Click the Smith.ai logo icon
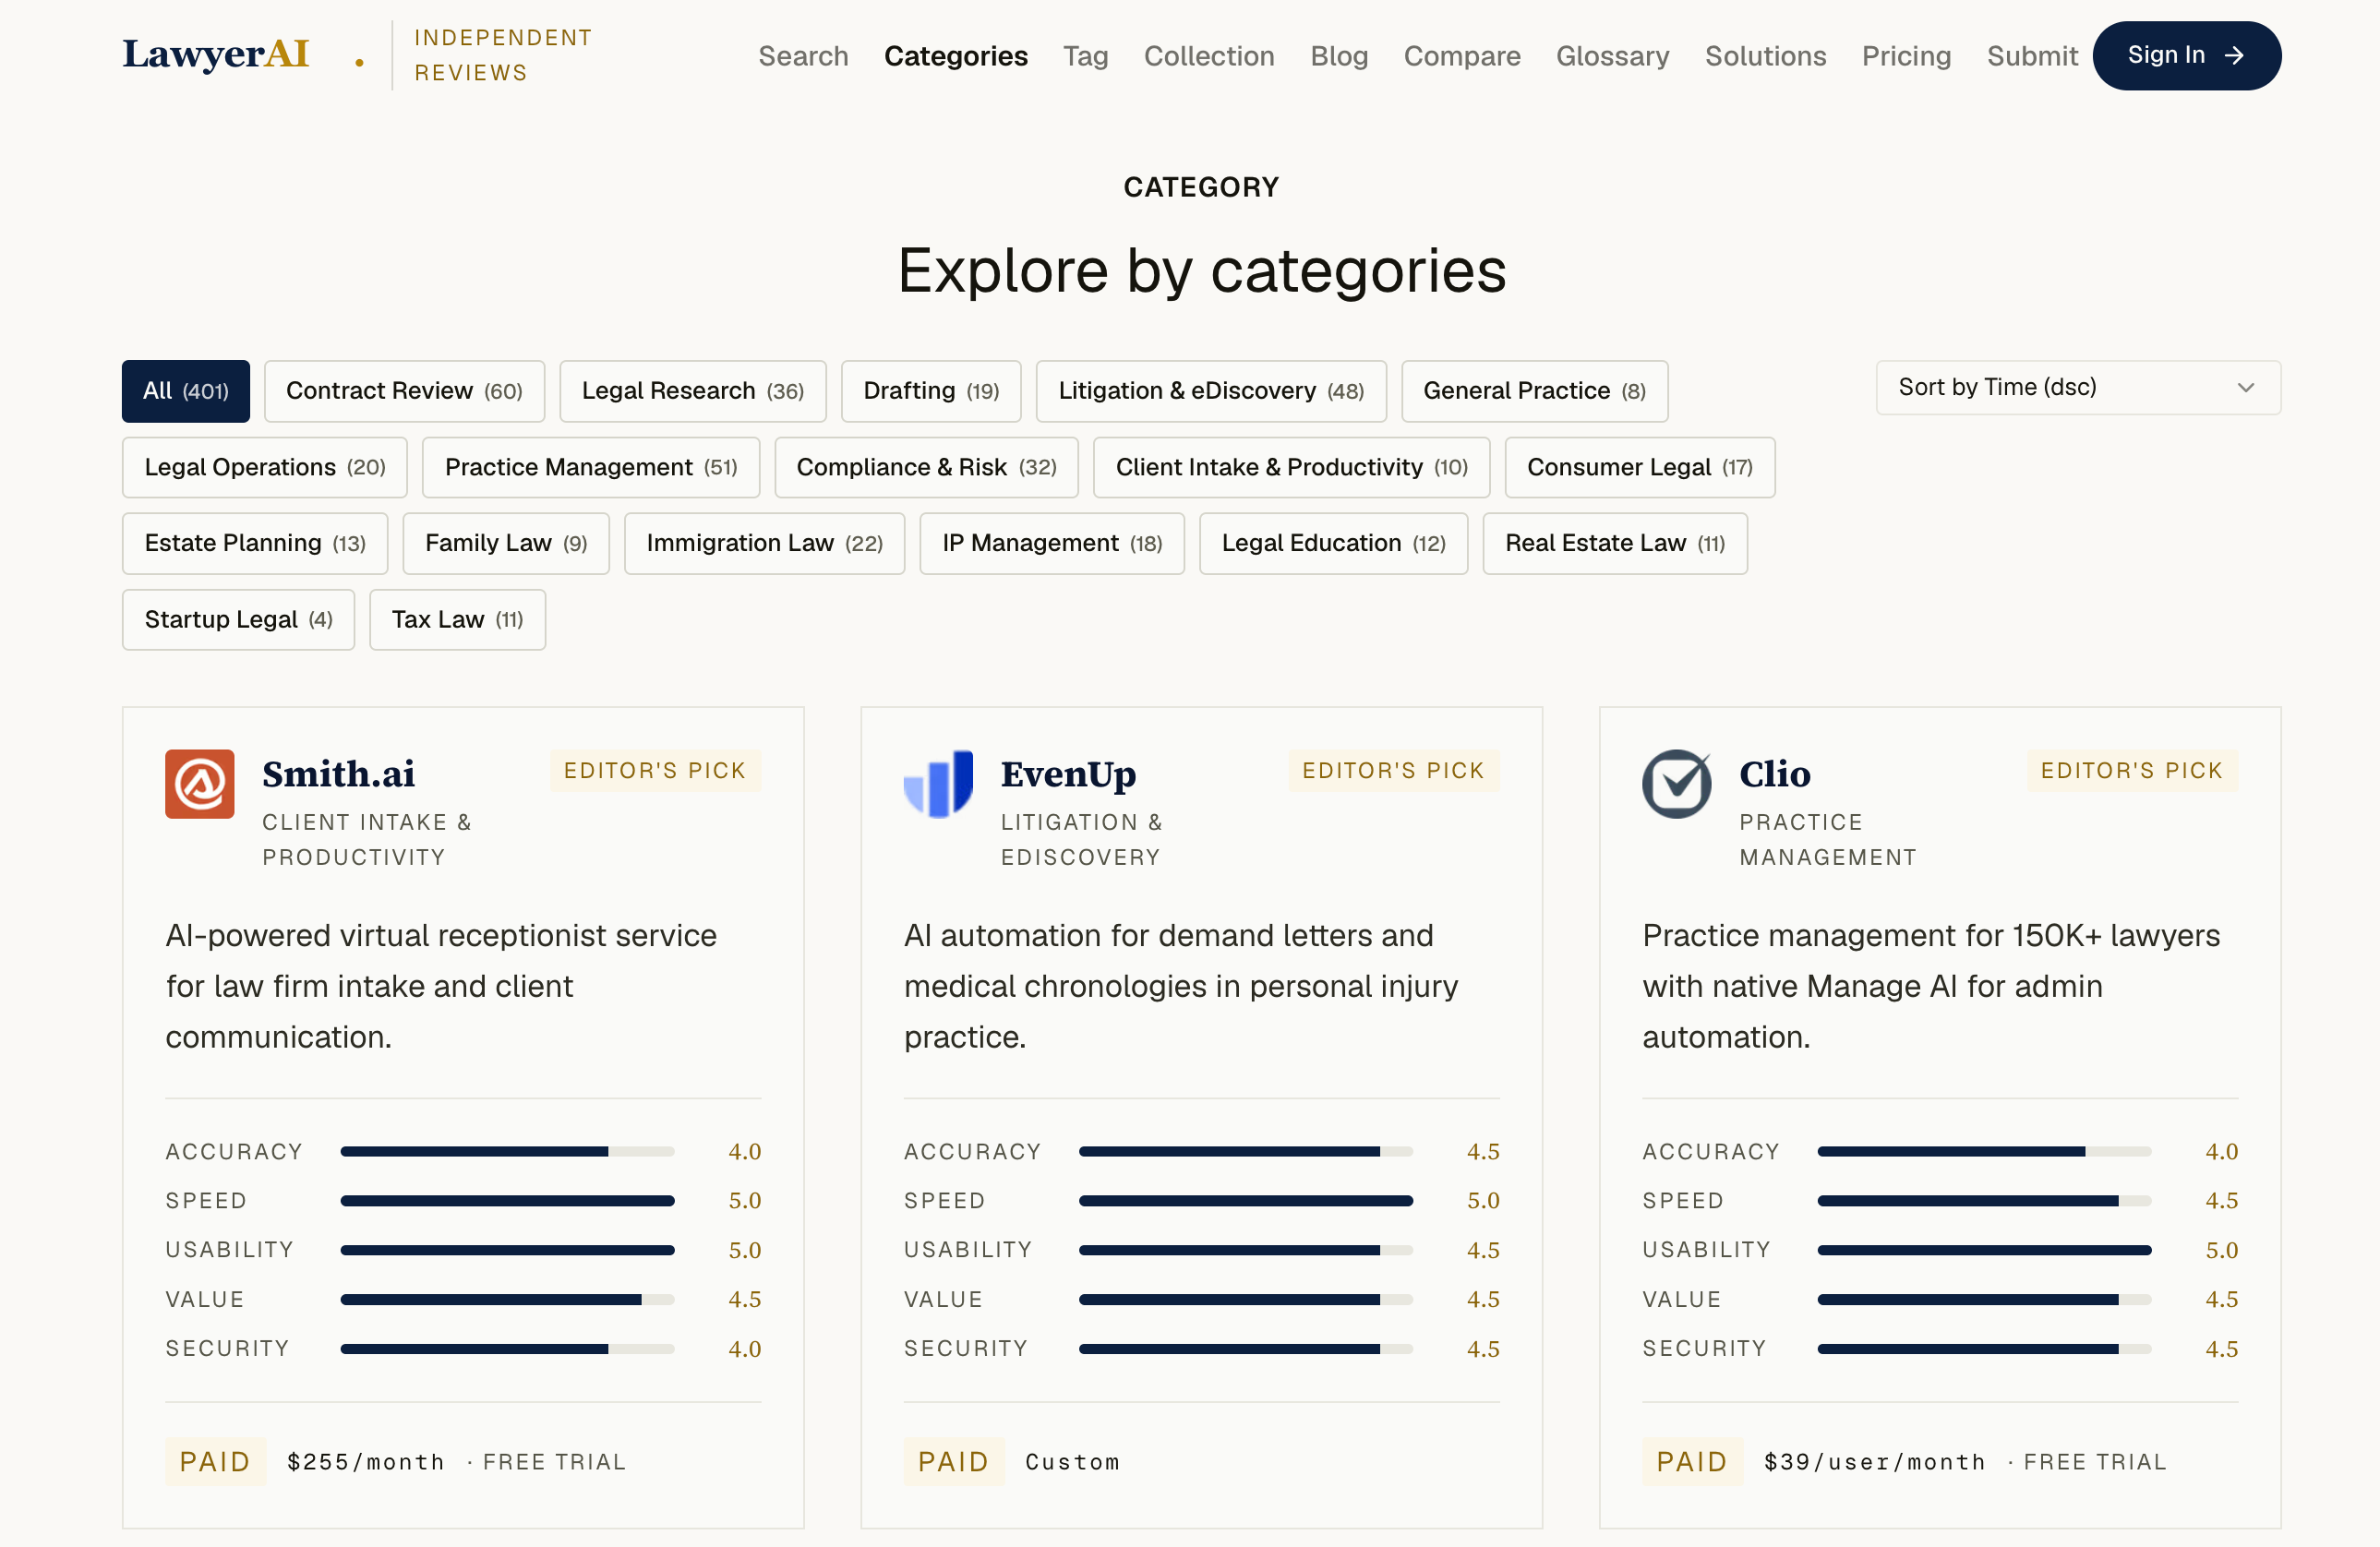 (x=200, y=784)
